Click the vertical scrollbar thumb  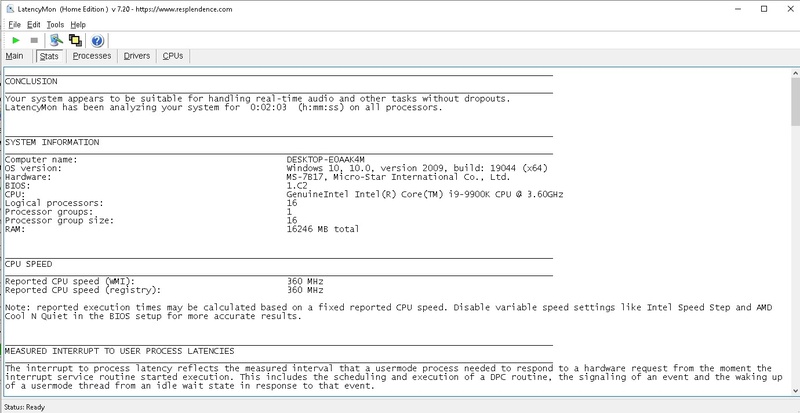(795, 102)
